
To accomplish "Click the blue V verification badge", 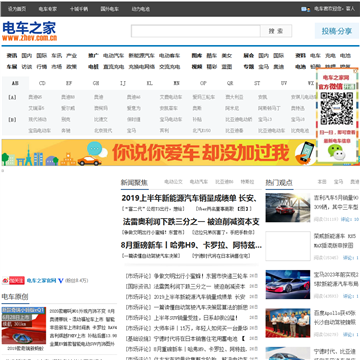I will [60, 281].
